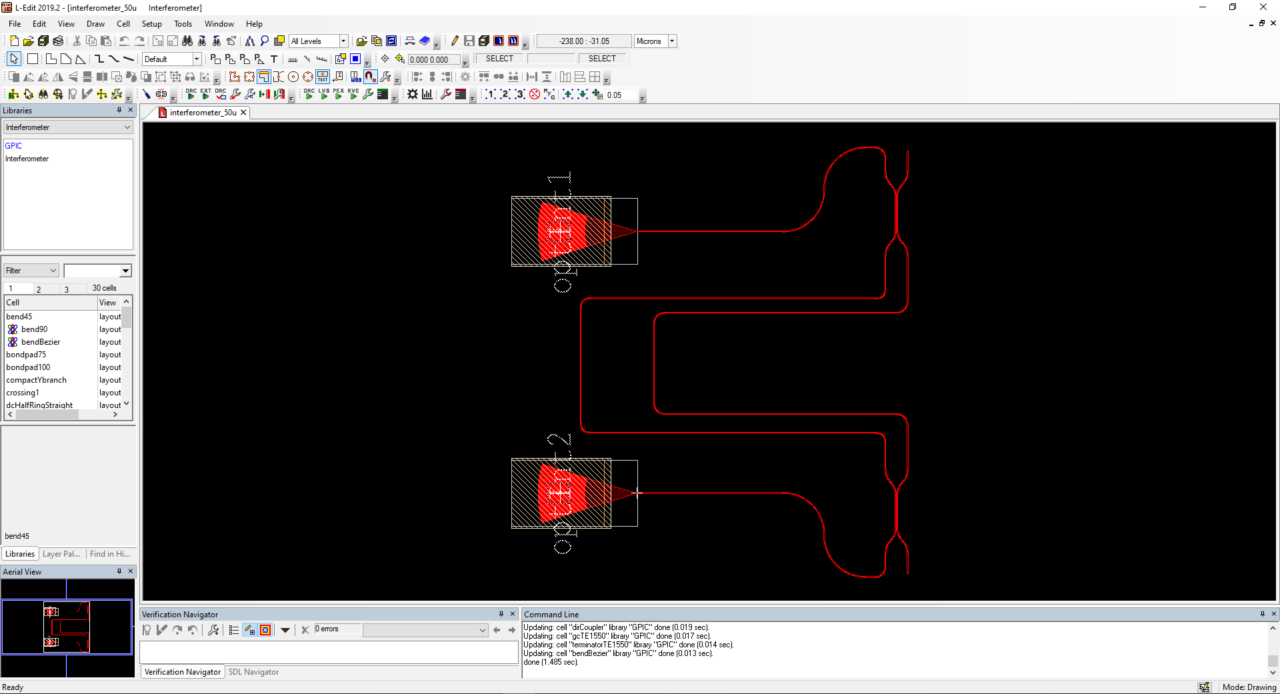
Task: Click the Run DRC play icon
Action: [190, 94]
